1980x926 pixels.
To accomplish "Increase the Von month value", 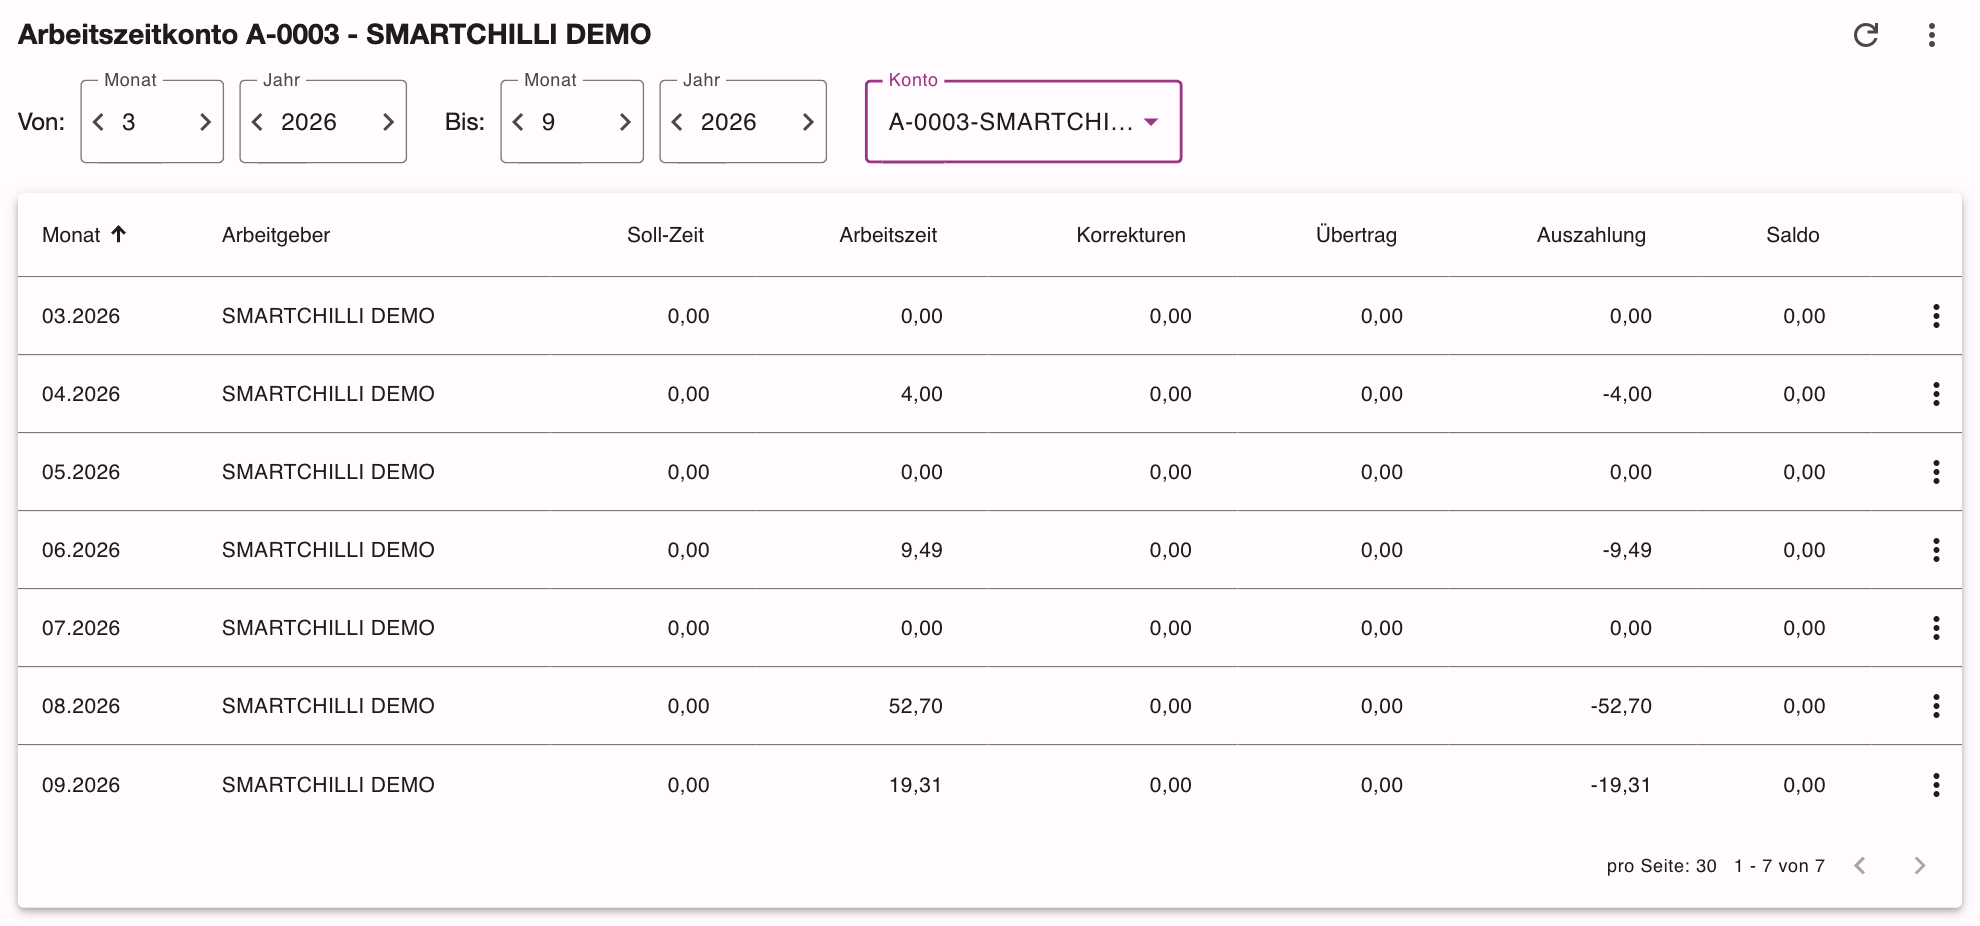I will point(205,122).
